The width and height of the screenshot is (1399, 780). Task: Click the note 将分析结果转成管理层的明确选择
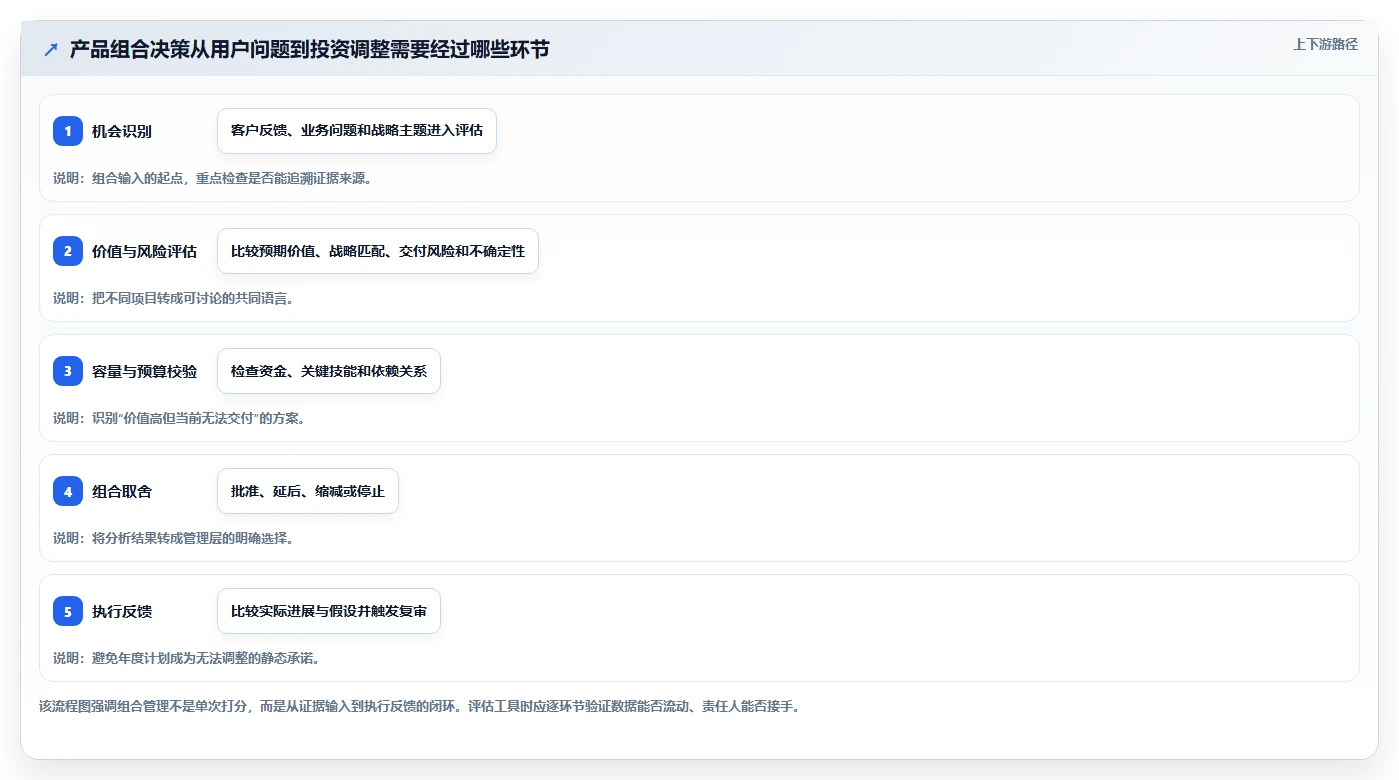(x=173, y=538)
